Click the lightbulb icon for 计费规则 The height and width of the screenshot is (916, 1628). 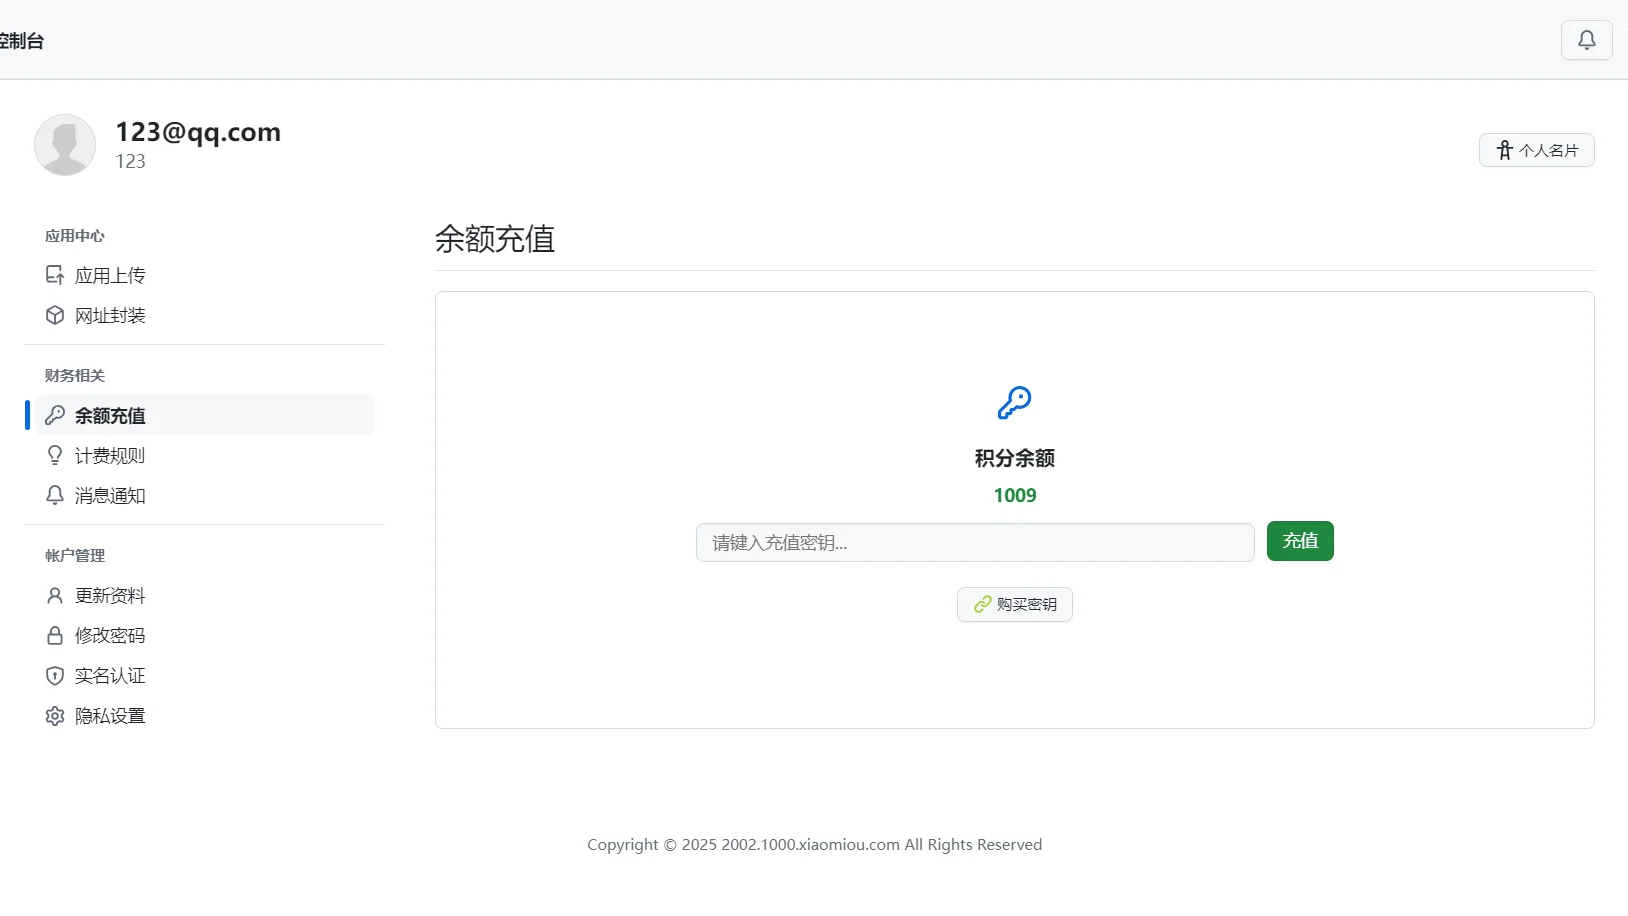coord(55,455)
